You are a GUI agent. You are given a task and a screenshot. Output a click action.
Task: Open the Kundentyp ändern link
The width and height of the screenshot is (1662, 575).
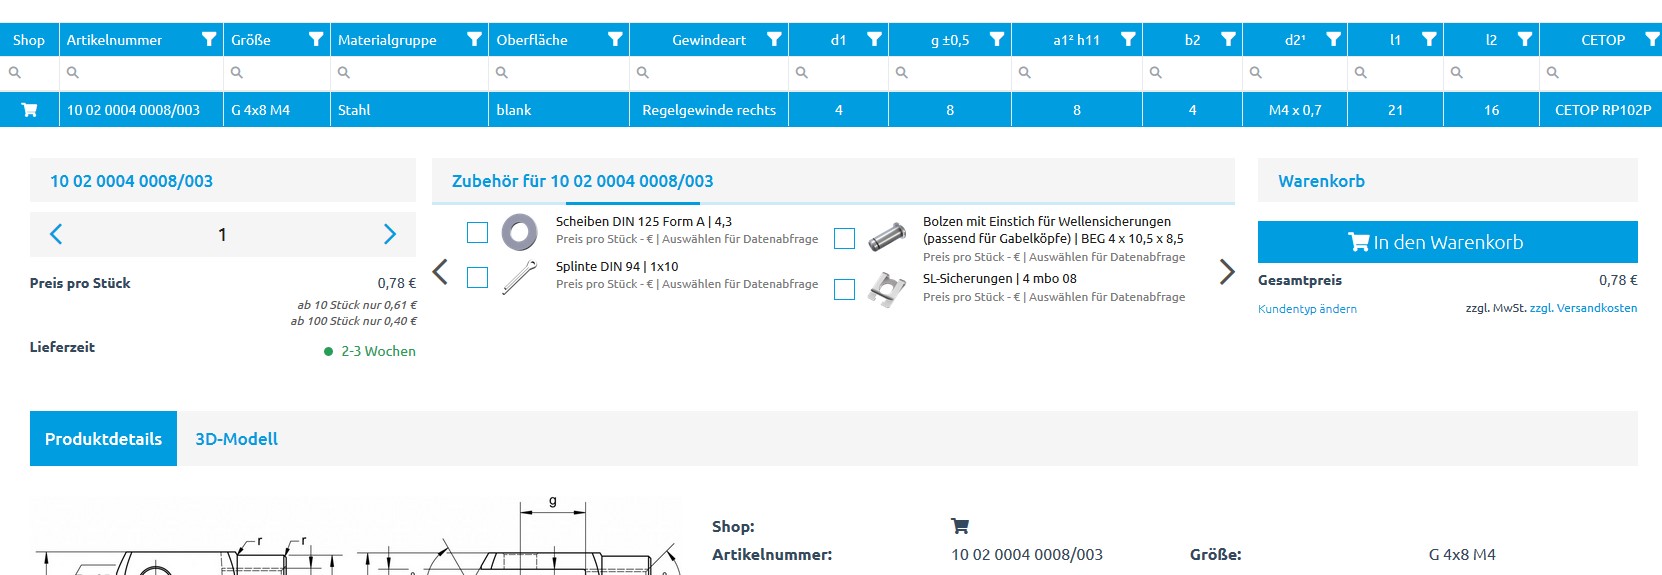click(1307, 309)
